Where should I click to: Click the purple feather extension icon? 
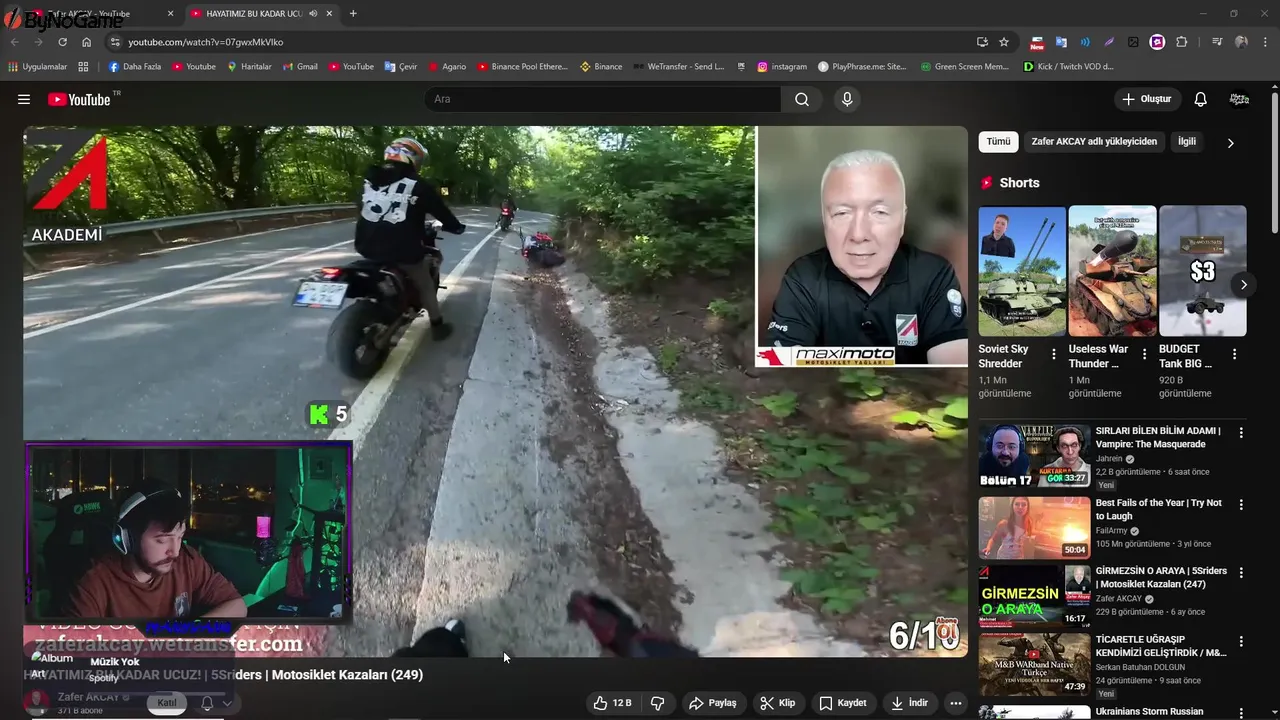click(x=1109, y=42)
